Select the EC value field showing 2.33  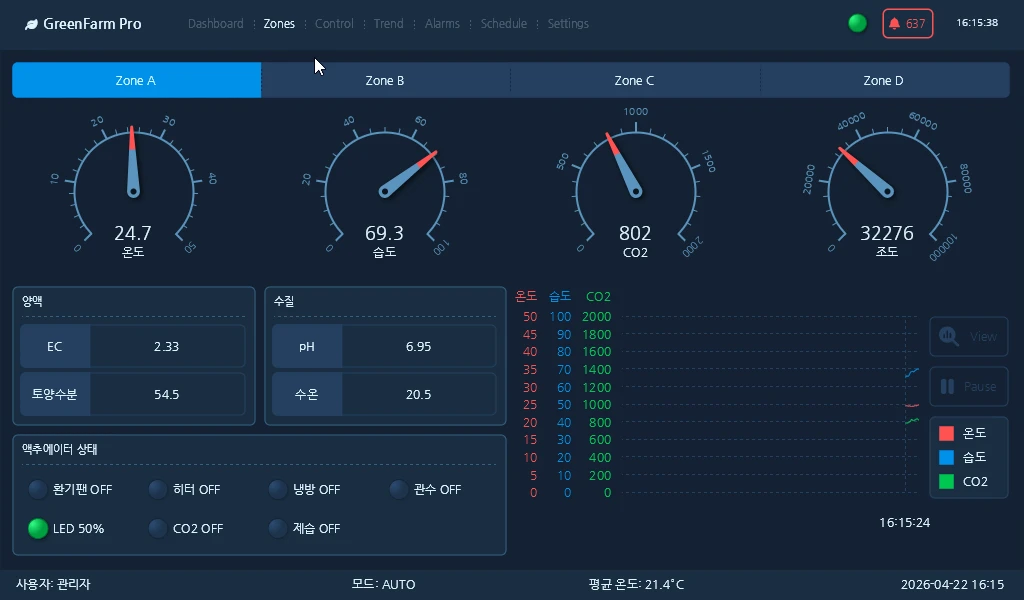[x=167, y=346]
